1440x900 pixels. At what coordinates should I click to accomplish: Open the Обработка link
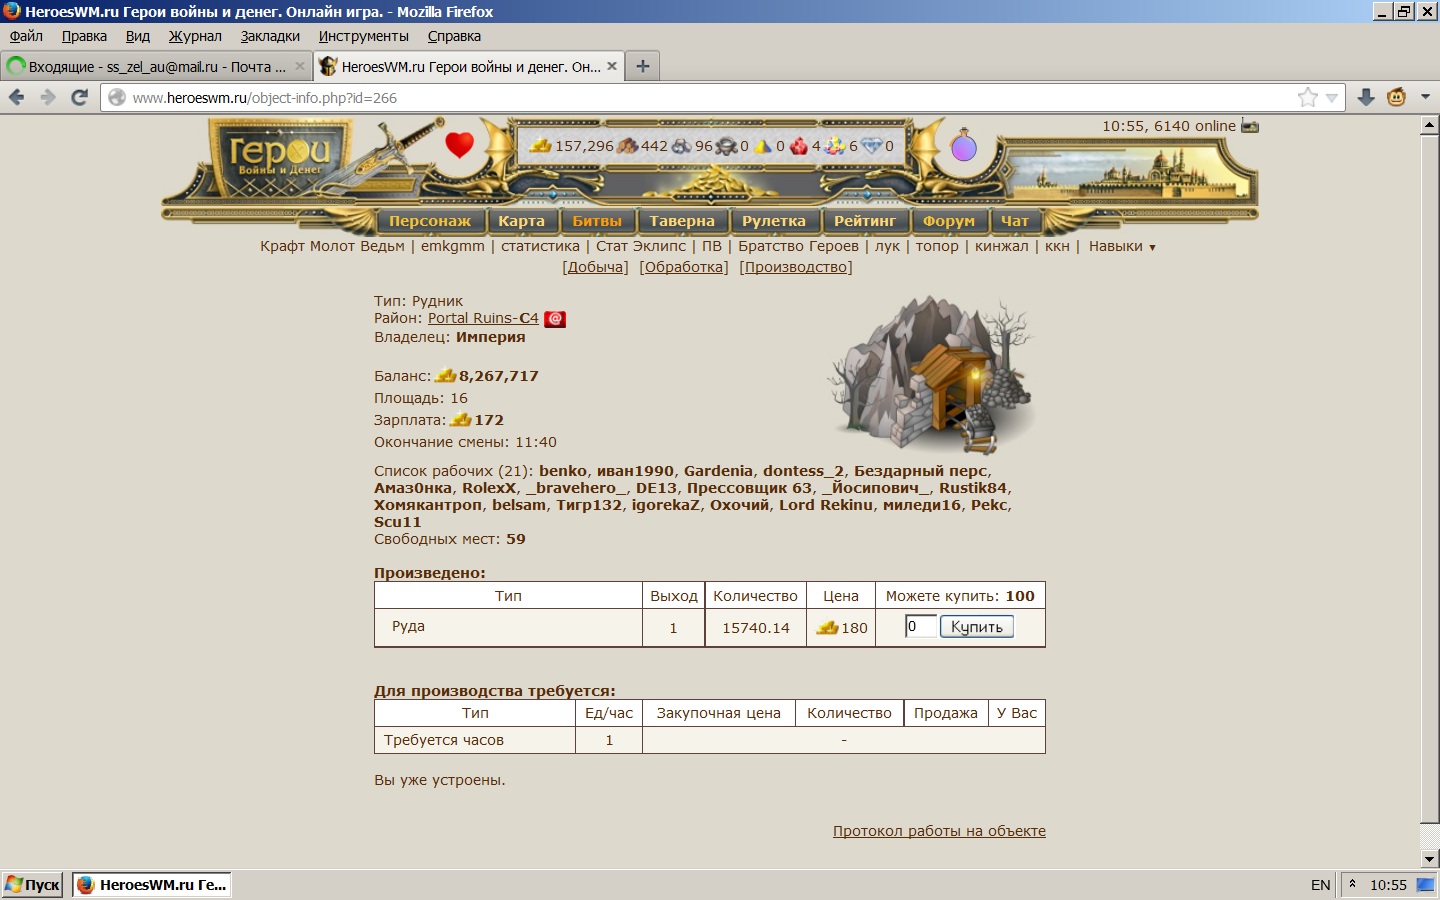(x=684, y=267)
